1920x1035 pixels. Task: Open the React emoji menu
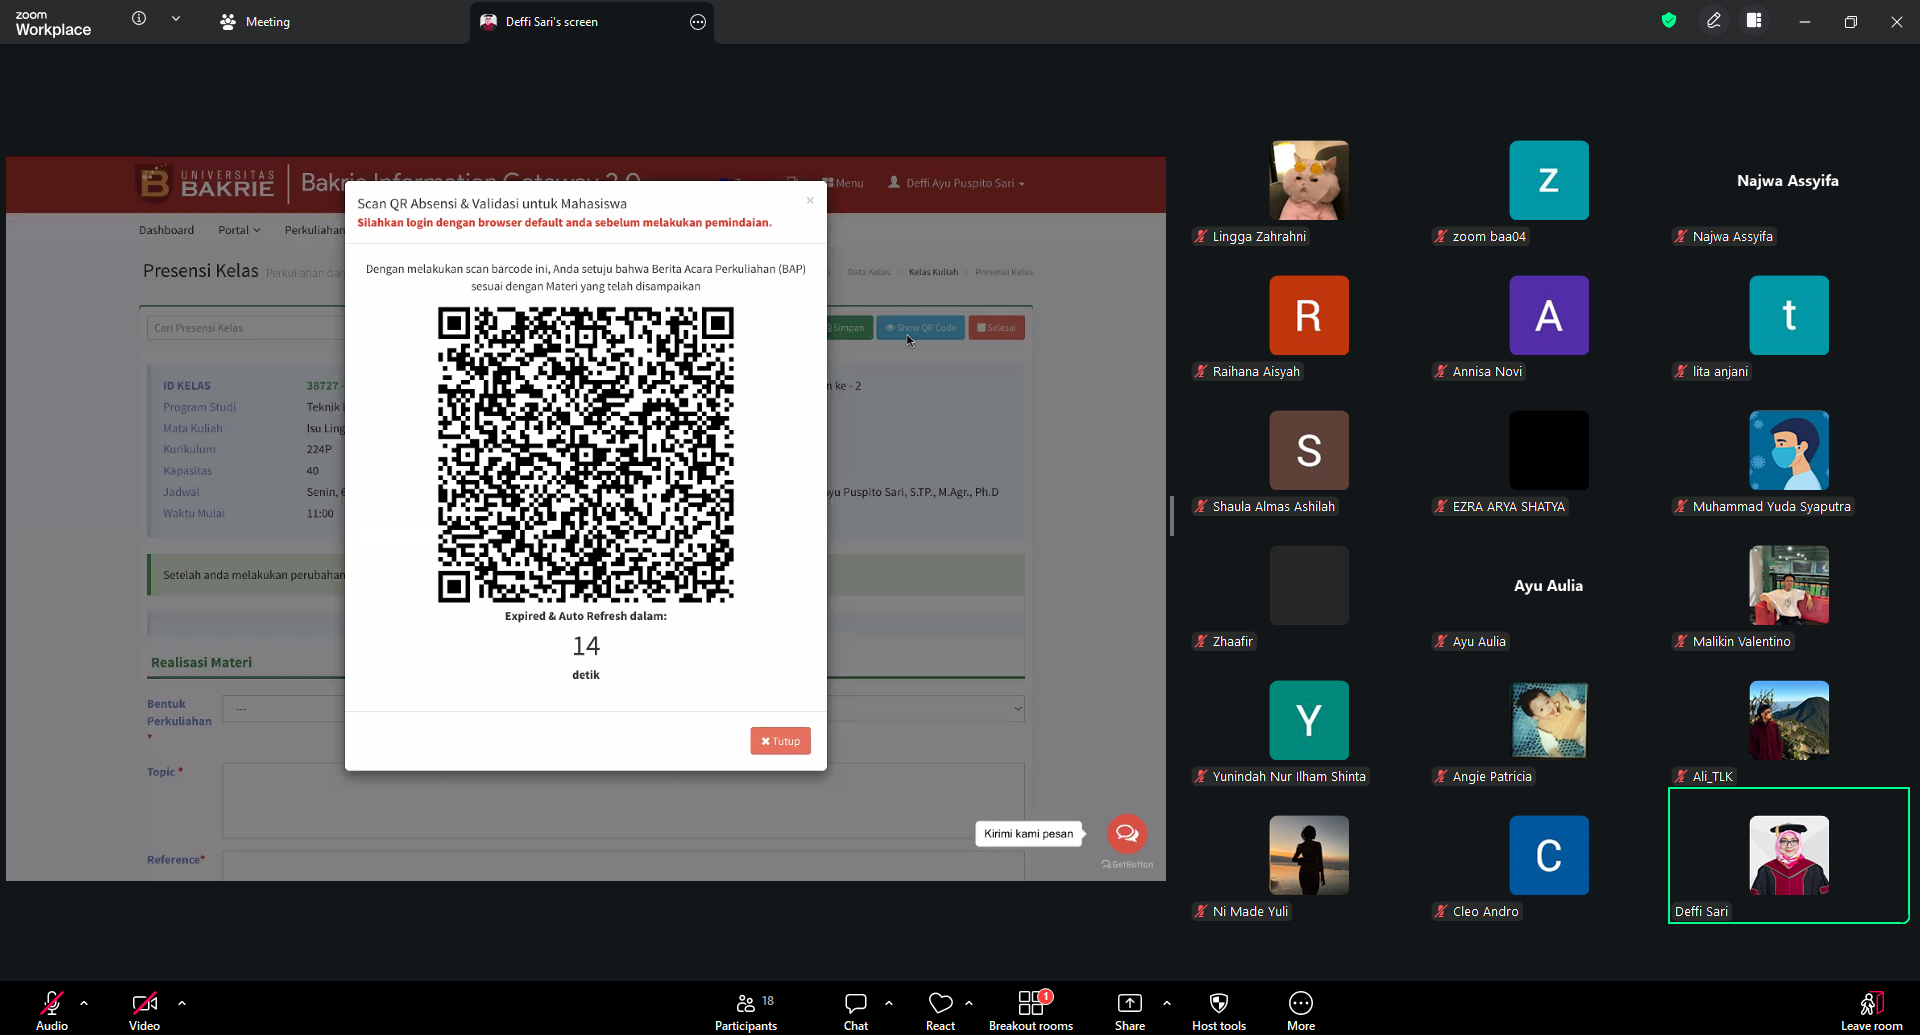[940, 1010]
